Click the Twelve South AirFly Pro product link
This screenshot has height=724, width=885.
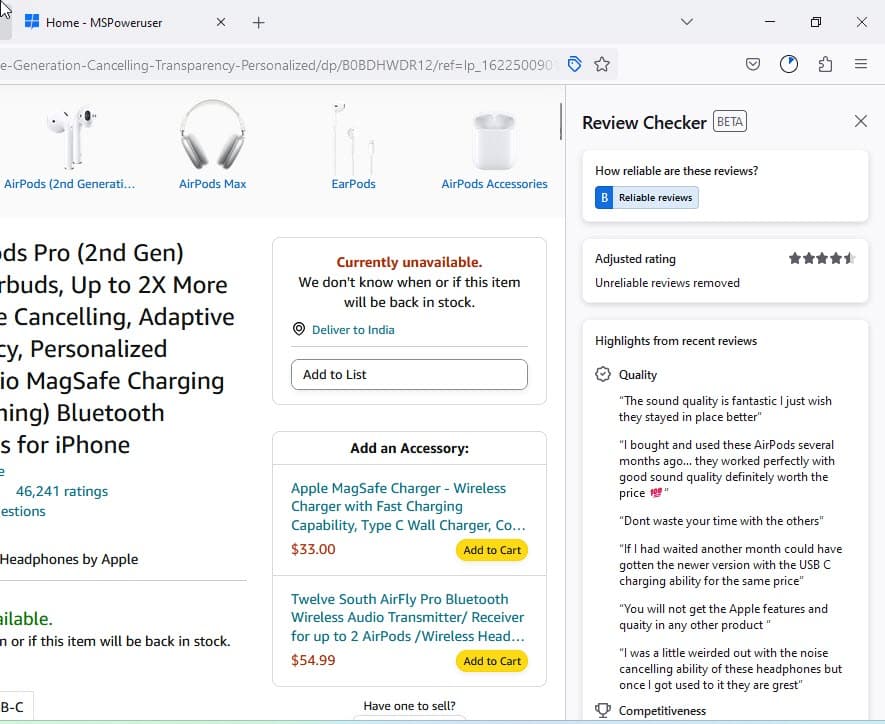408,617
